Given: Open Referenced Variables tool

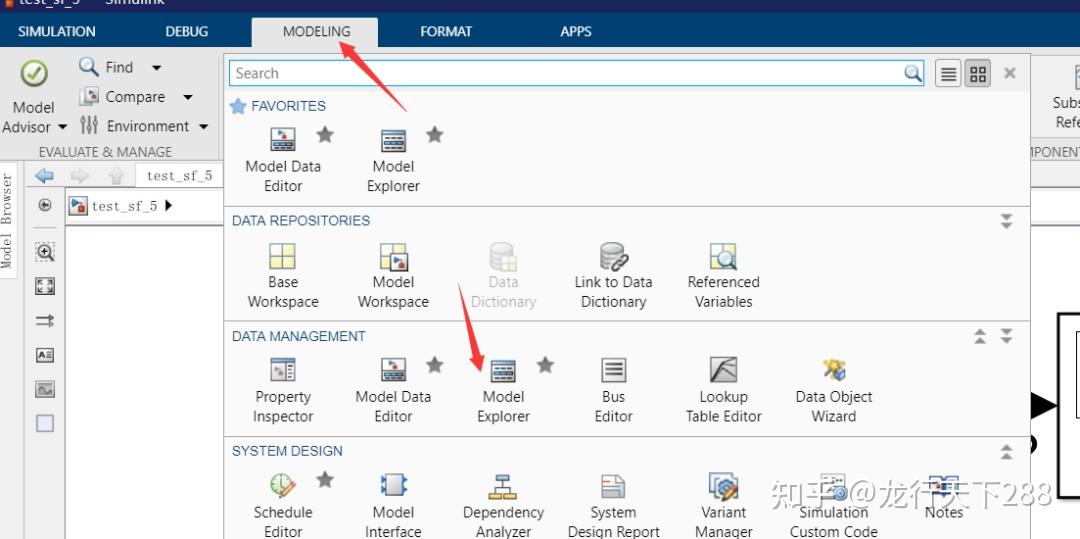Looking at the screenshot, I should (x=723, y=275).
